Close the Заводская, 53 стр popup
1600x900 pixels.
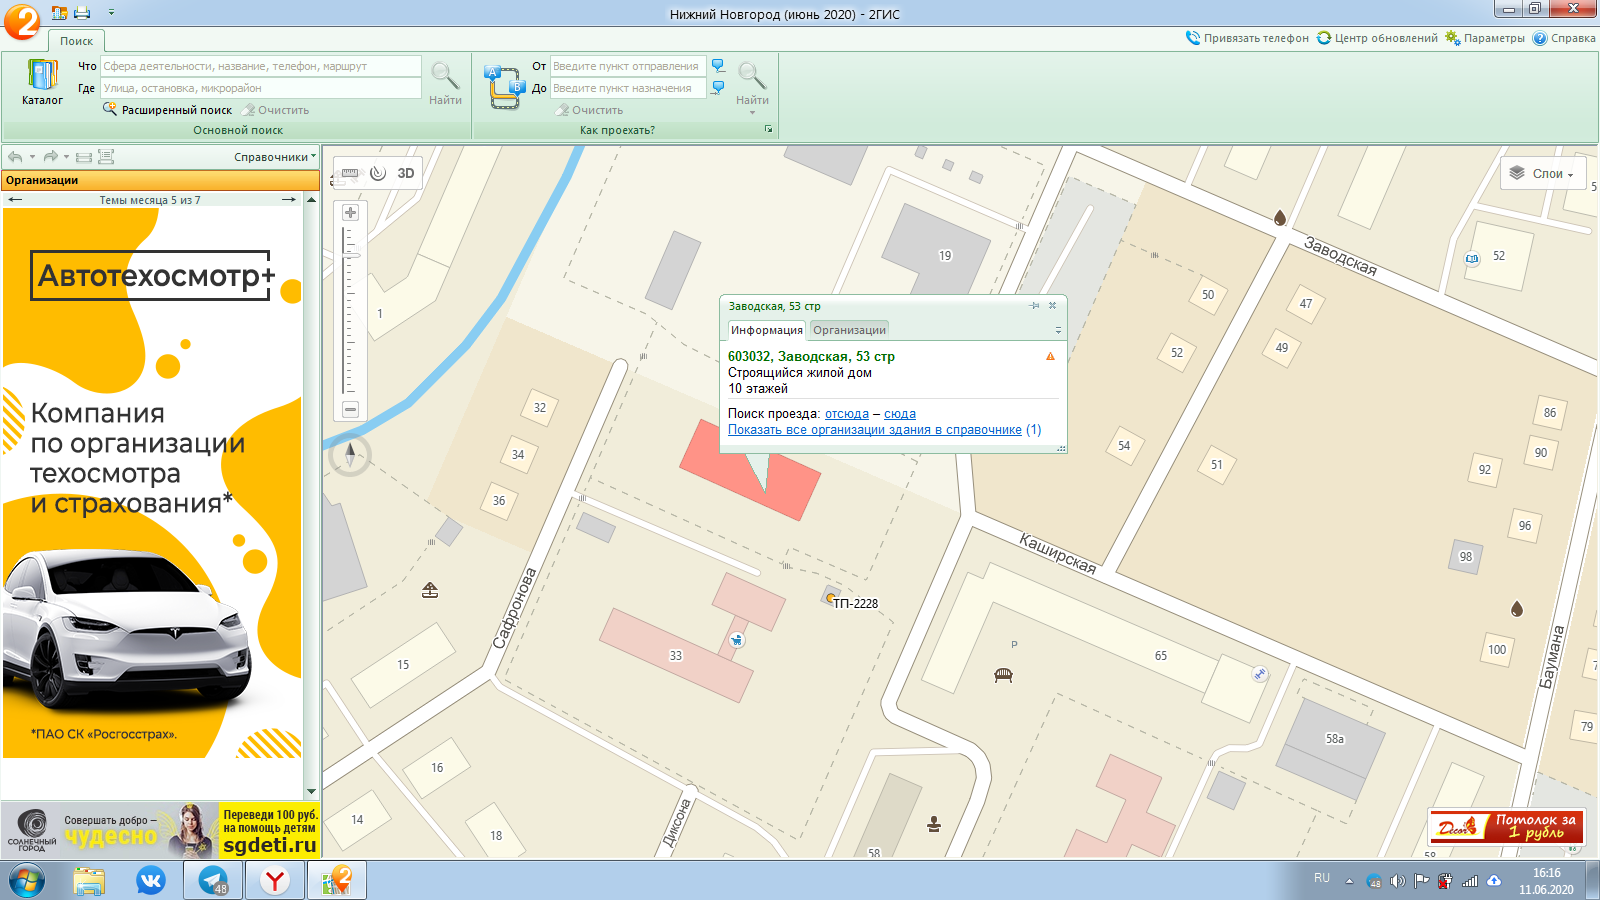tap(1052, 306)
